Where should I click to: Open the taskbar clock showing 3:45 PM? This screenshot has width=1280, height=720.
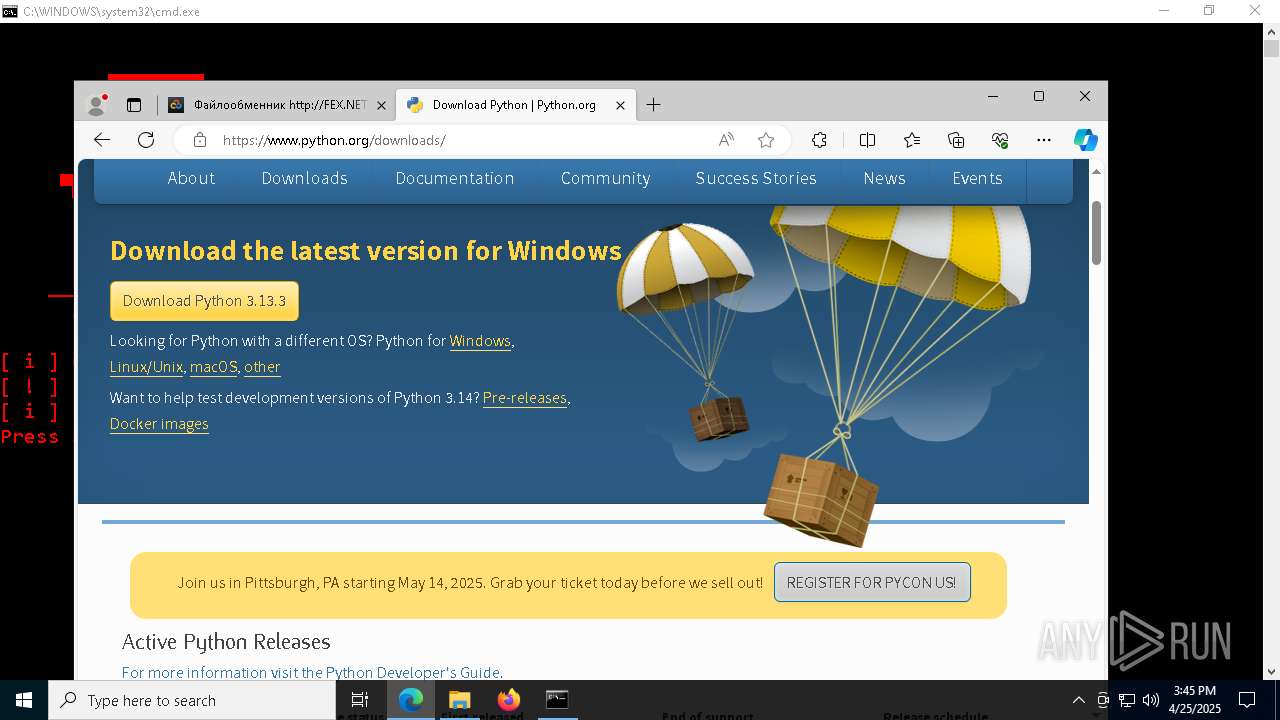[1195, 700]
